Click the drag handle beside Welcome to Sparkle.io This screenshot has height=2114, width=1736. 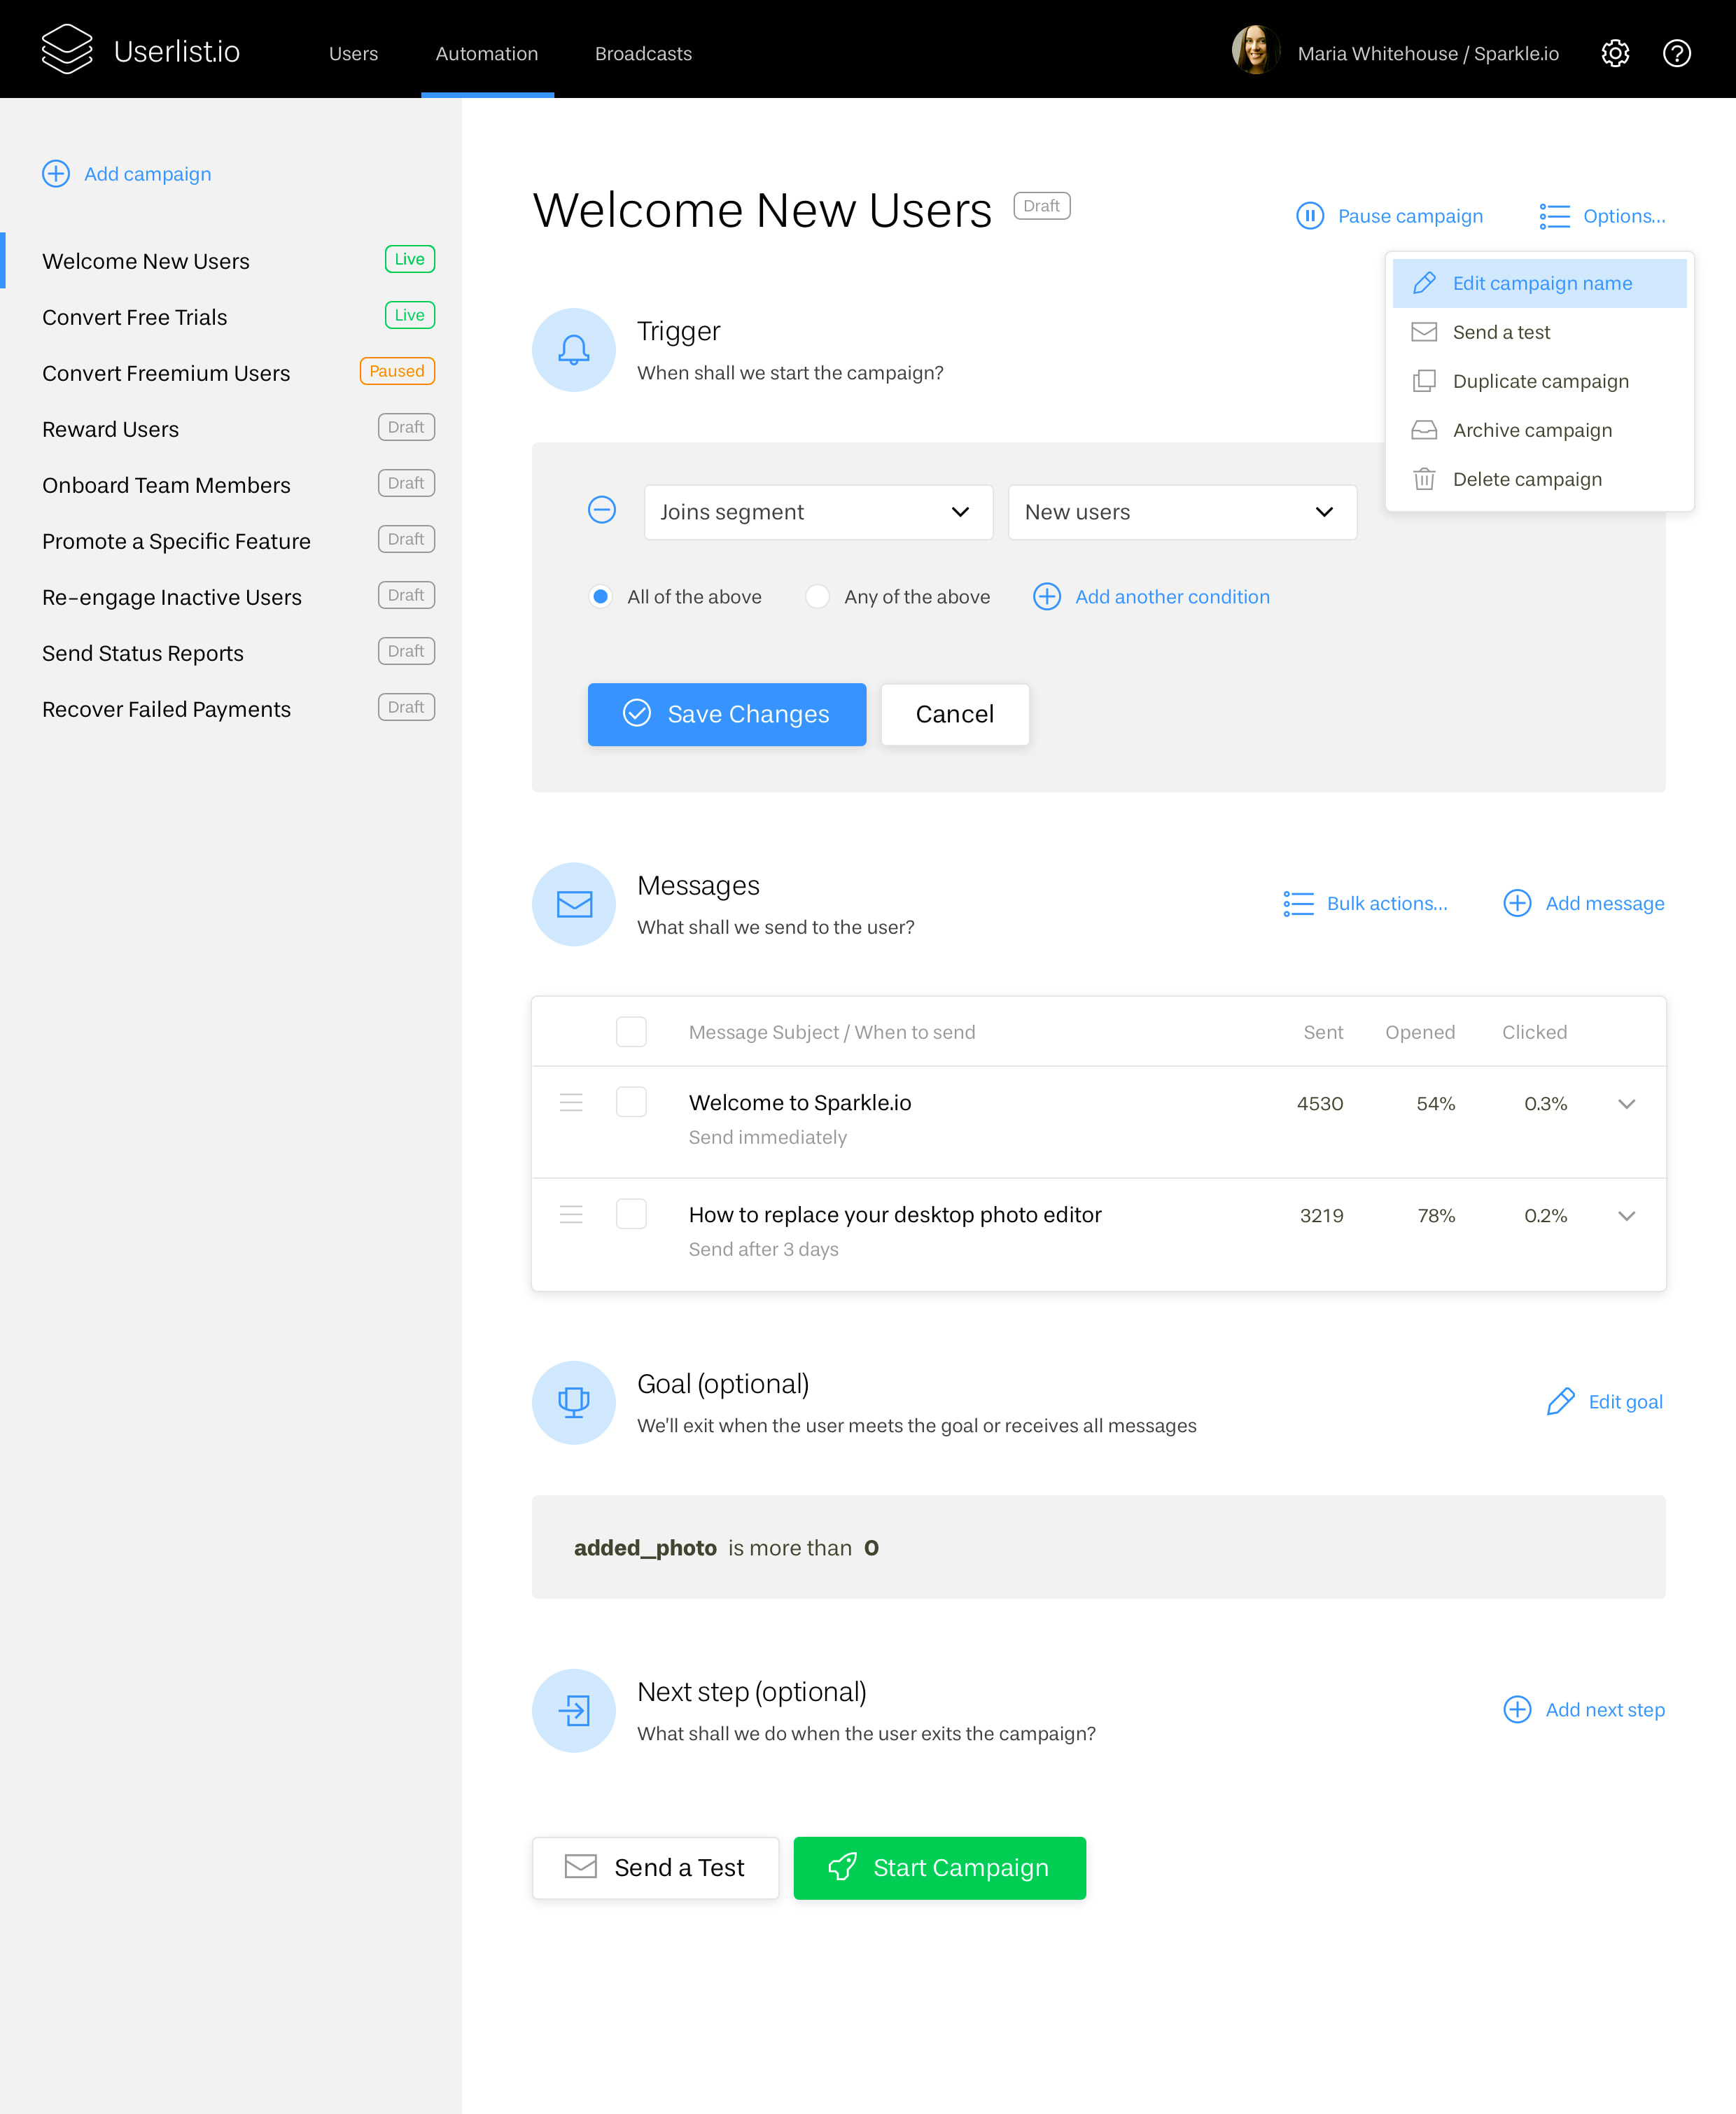pos(571,1103)
